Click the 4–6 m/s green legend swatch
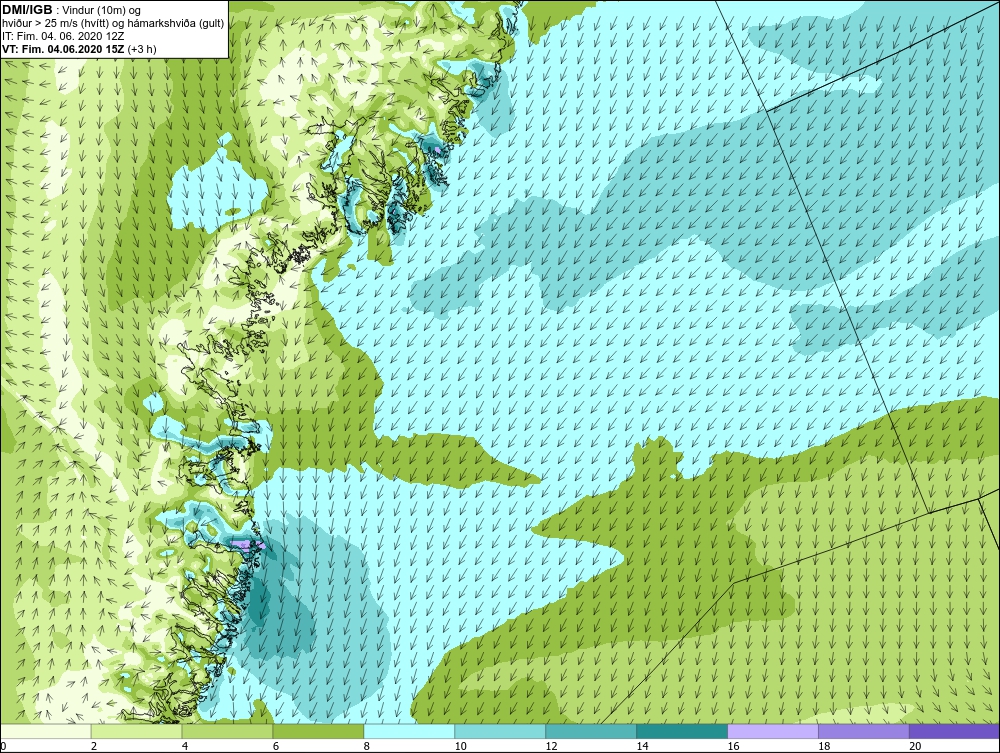 click(228, 731)
